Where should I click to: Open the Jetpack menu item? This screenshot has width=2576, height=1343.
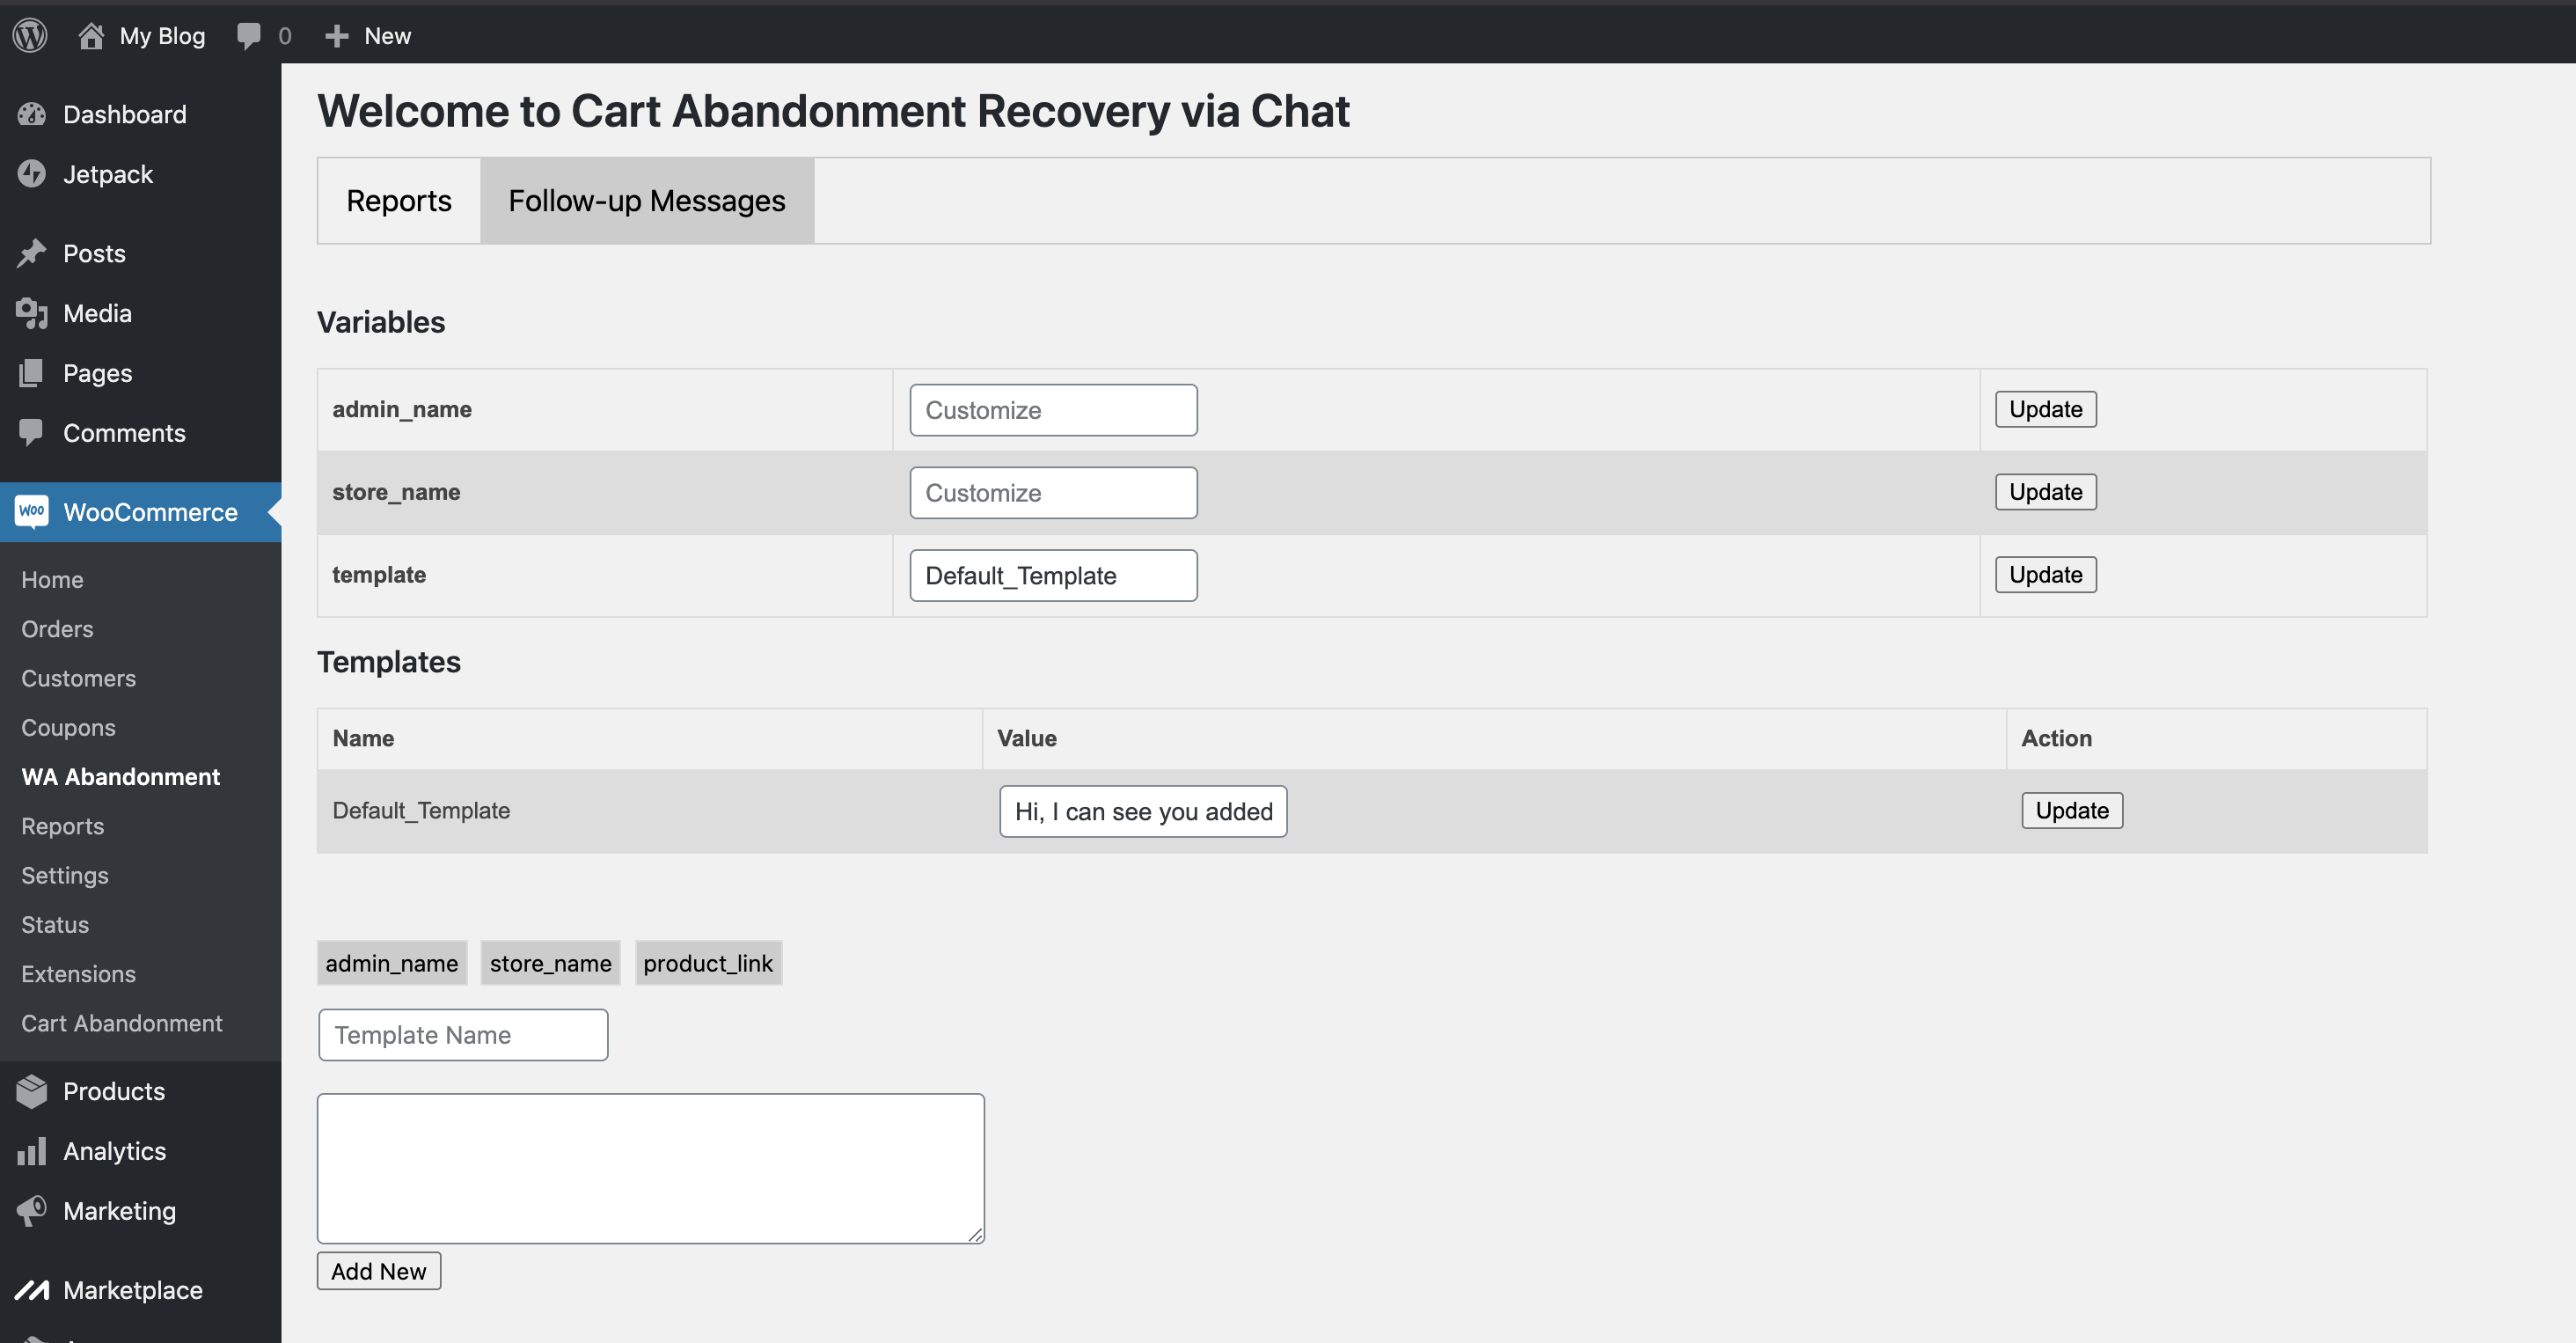[108, 174]
